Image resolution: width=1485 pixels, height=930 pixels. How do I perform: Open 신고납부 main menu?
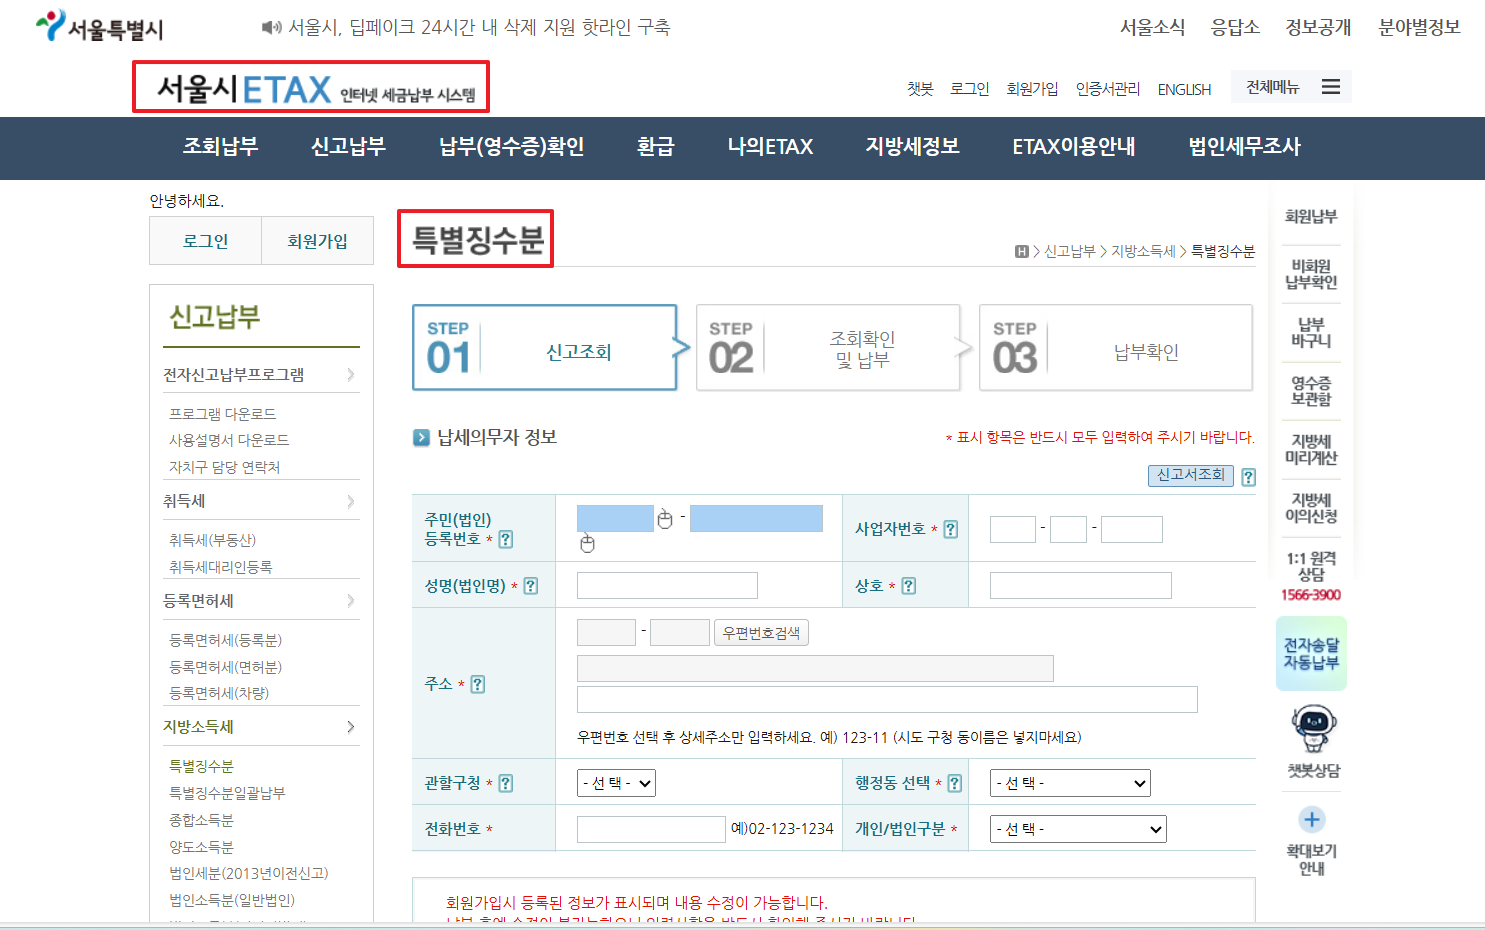click(x=348, y=147)
